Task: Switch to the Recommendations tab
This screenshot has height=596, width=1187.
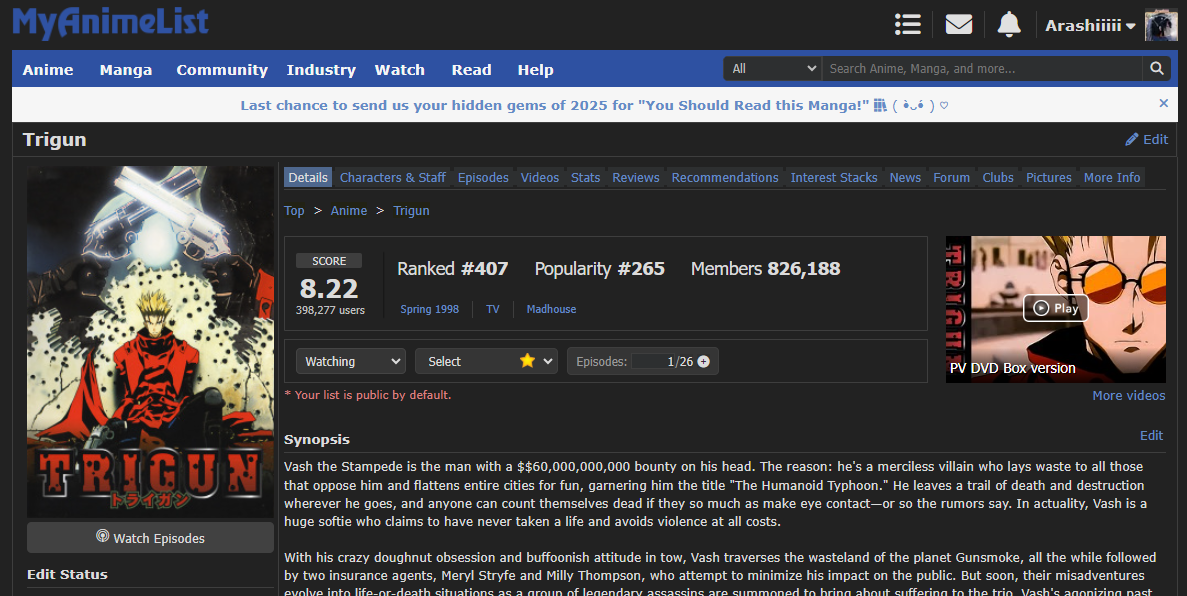Action: pyautogui.click(x=725, y=177)
